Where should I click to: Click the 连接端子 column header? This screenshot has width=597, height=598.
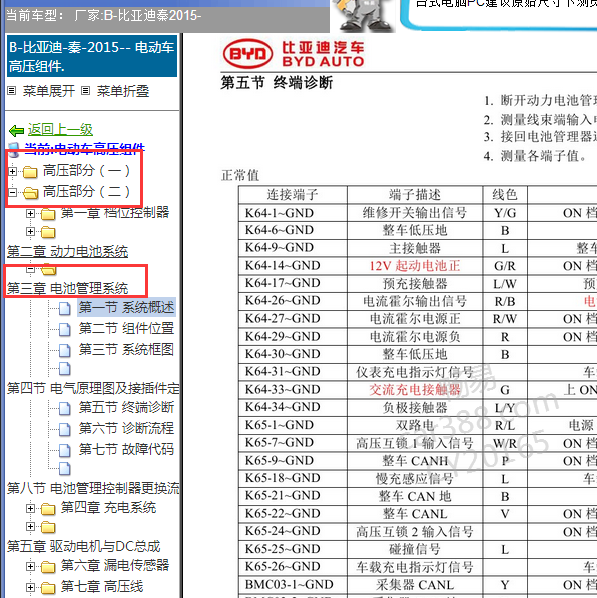(293, 195)
